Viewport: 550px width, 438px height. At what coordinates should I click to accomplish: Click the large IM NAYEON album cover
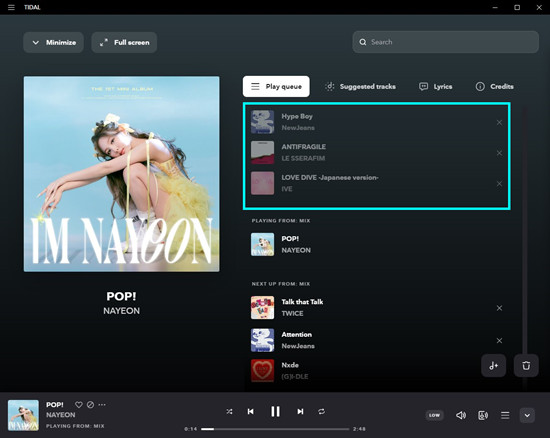(x=121, y=174)
